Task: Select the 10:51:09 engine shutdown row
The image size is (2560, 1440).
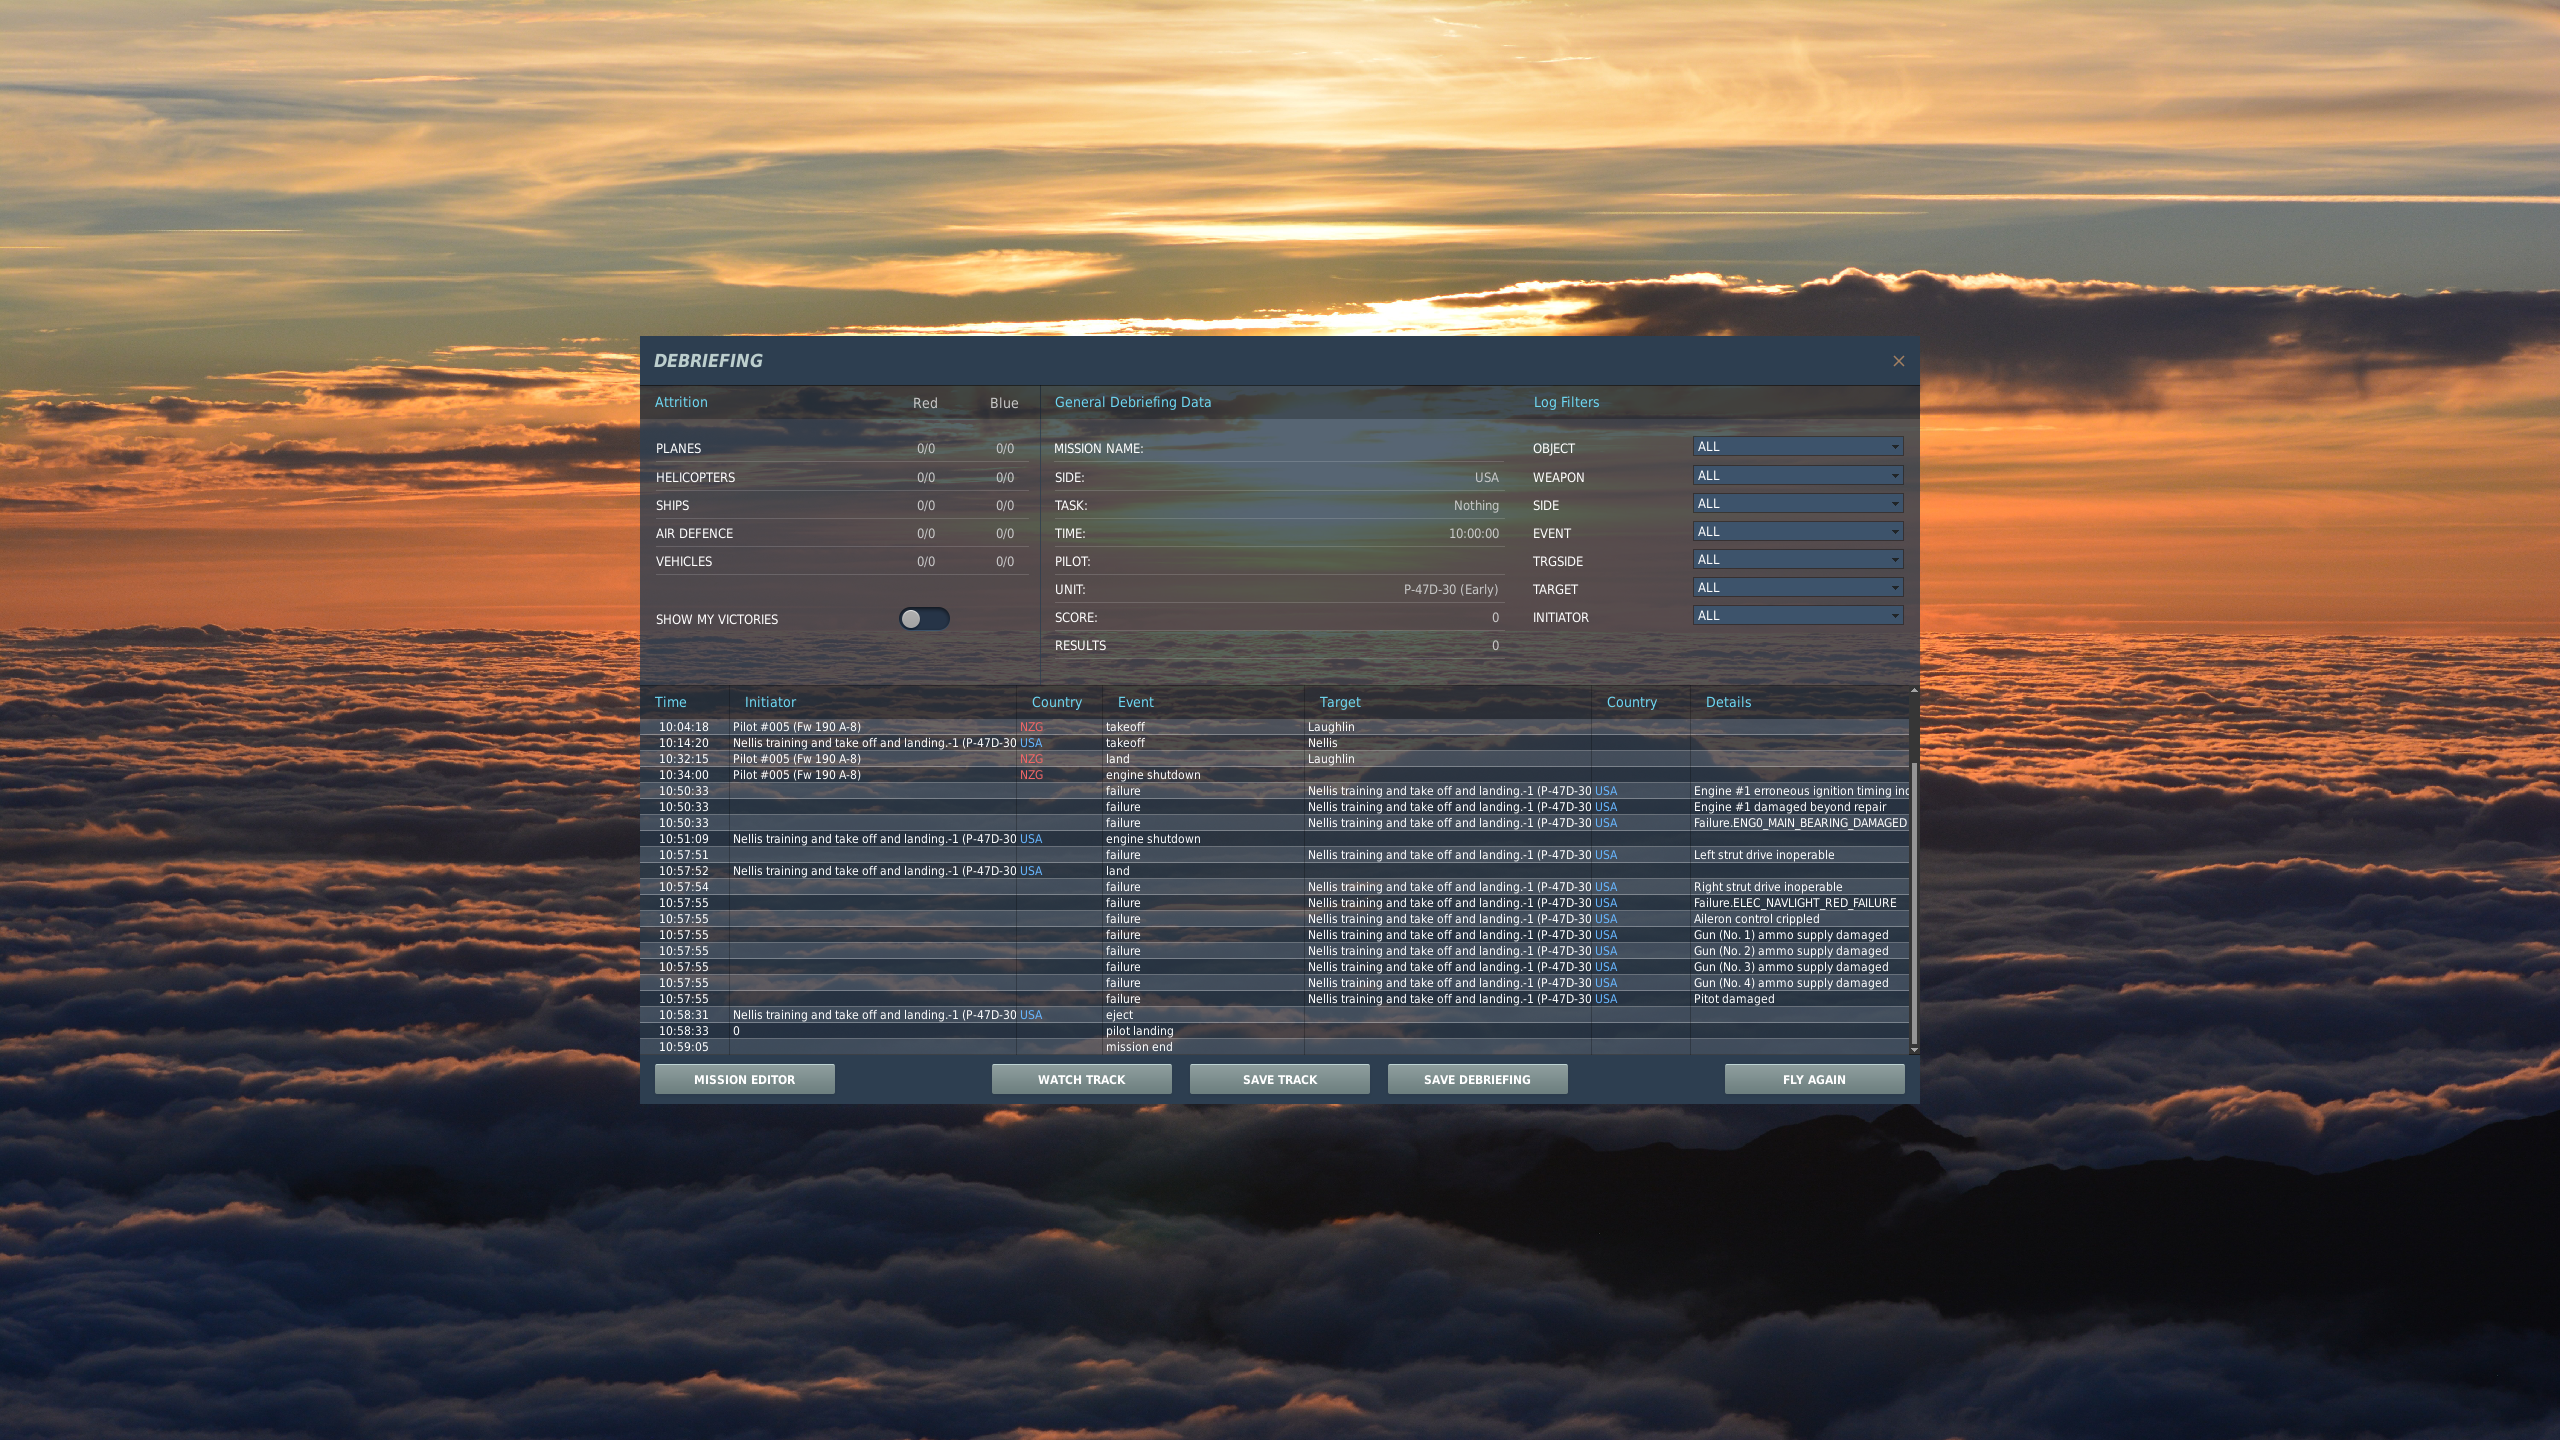Action: pos(1274,839)
